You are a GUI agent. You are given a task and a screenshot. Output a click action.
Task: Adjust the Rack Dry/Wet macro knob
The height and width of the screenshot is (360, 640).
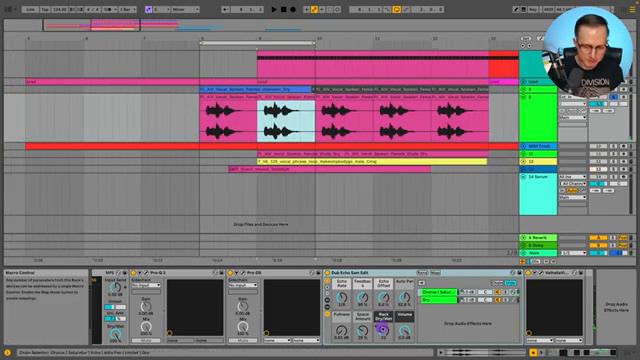383,329
